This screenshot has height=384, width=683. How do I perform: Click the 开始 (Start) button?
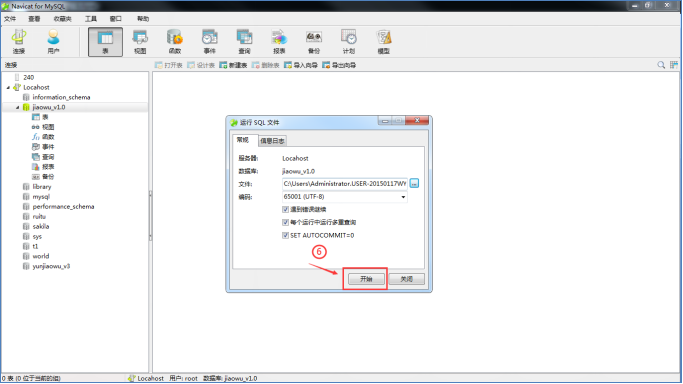coord(366,279)
